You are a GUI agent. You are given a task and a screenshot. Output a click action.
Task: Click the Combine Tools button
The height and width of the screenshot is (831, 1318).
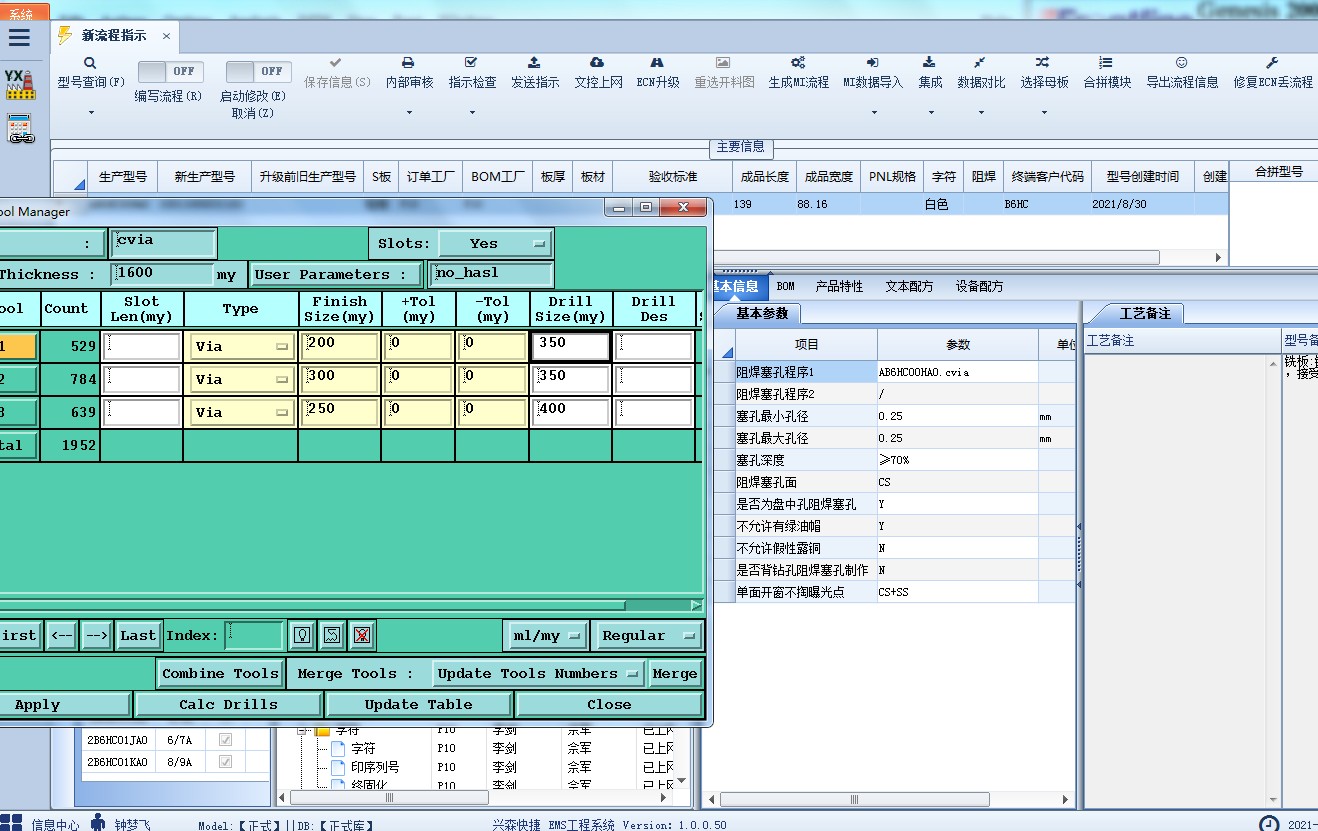pos(220,673)
